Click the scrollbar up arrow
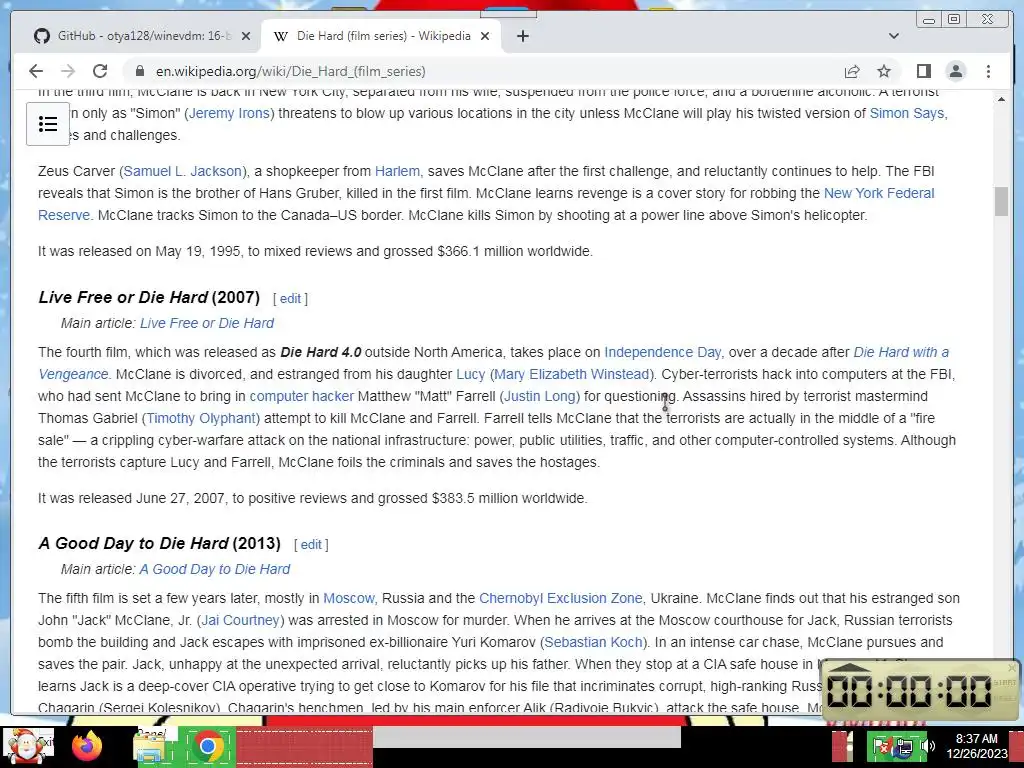 (x=1001, y=99)
